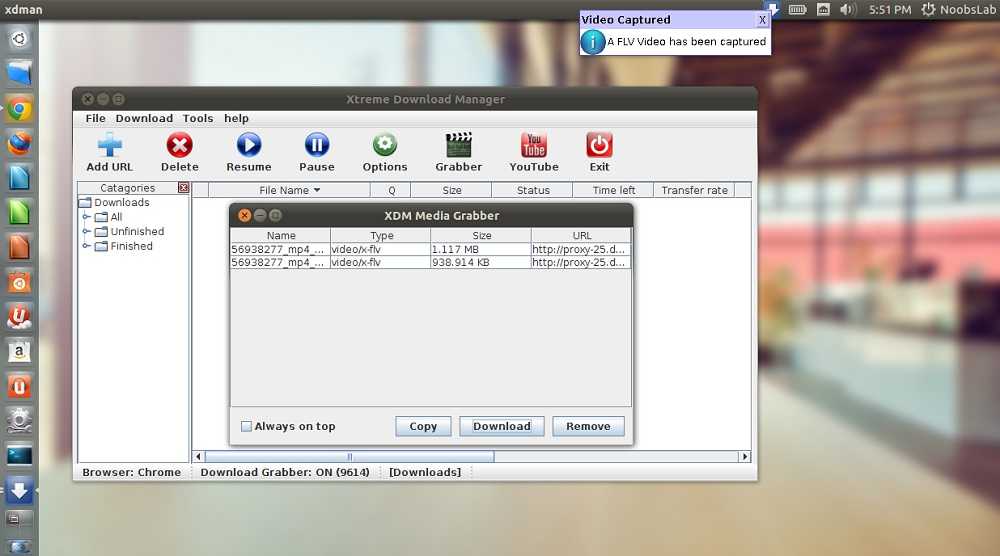Screen dimensions: 1000x556
Task: Select the Finished folder in tree
Action: (124, 246)
